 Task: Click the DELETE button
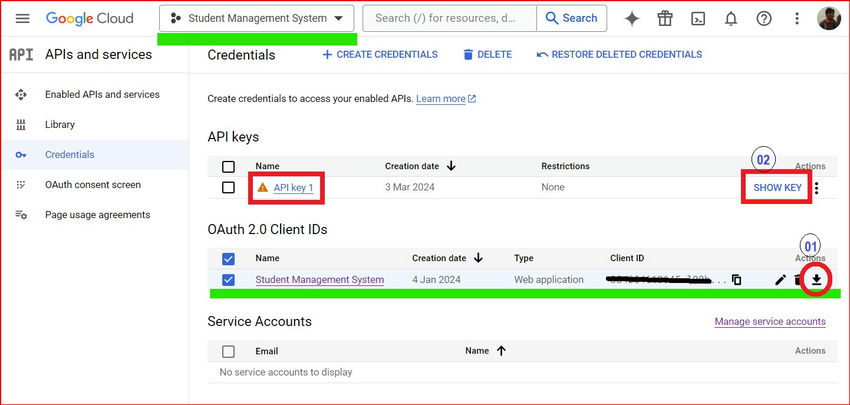click(x=487, y=55)
